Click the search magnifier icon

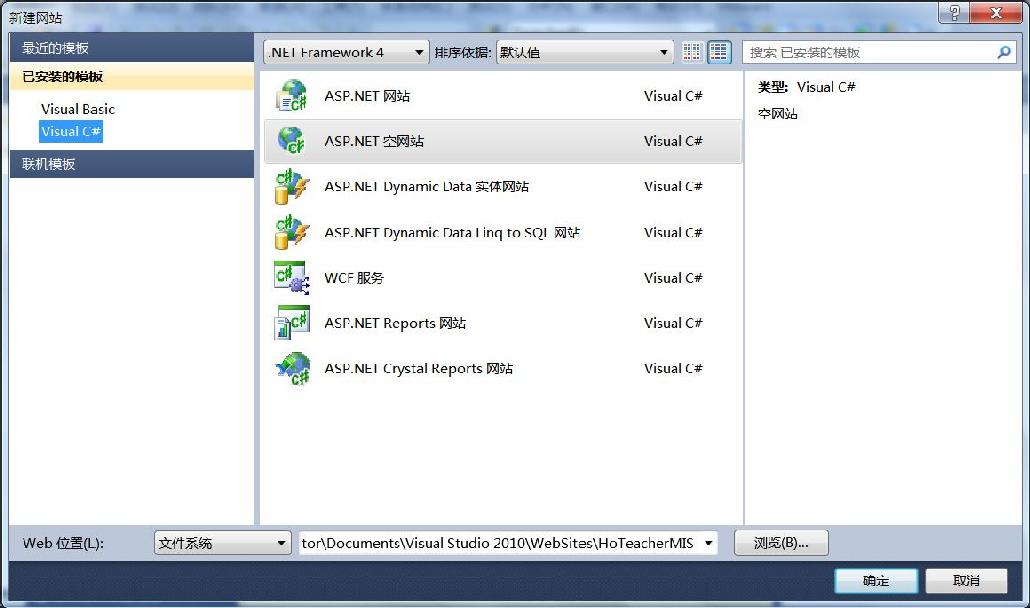pos(1003,53)
